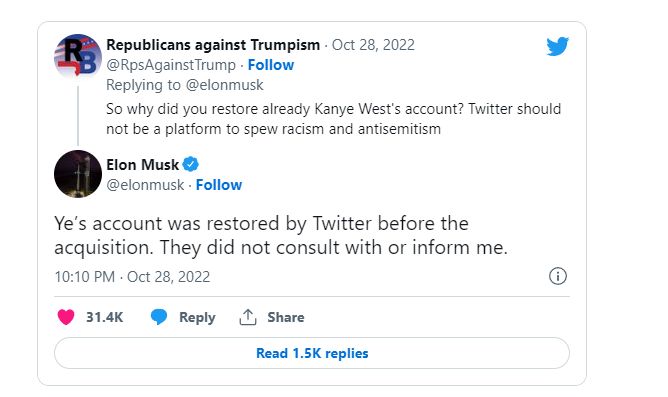Open the Republicans against Trumpism display name
The height and width of the screenshot is (397, 668).
tap(213, 45)
